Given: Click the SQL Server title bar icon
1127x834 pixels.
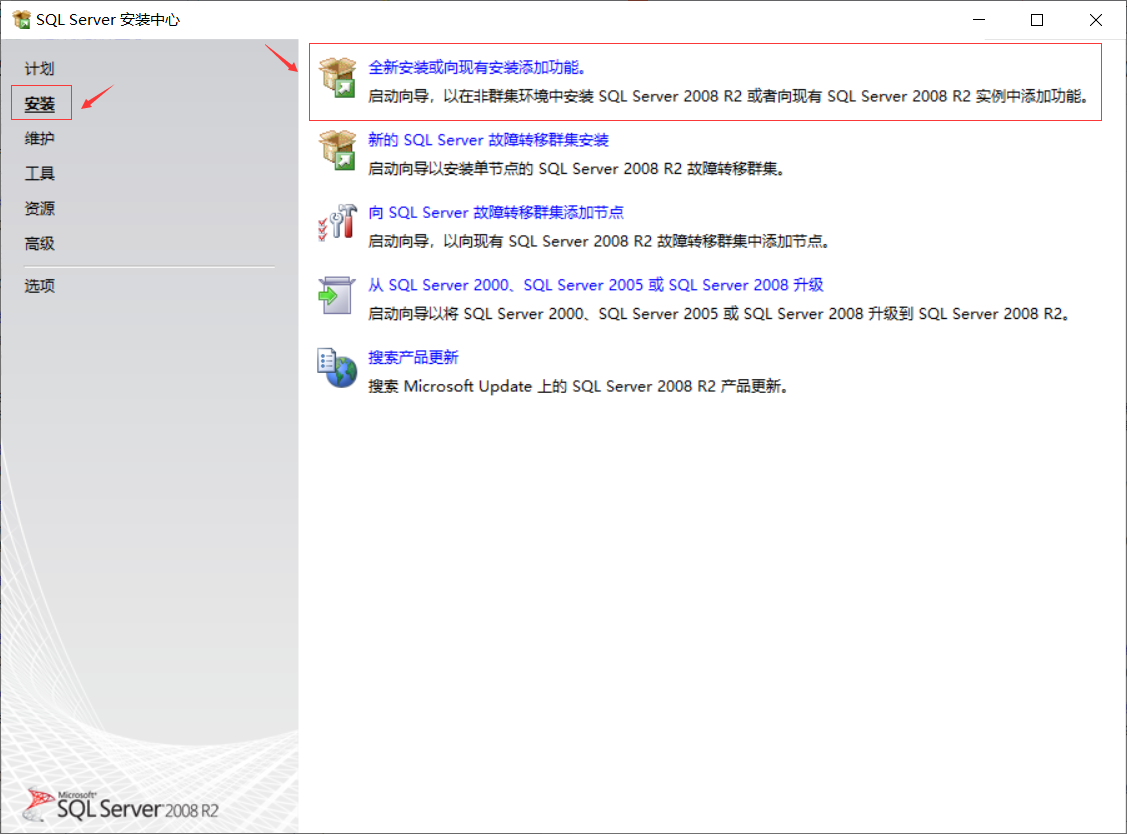Looking at the screenshot, I should (x=22, y=19).
